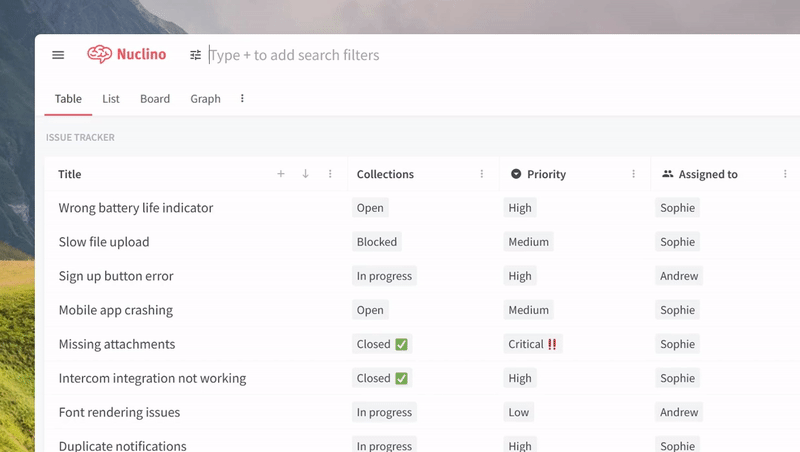Open Collections column options menu

tap(482, 174)
